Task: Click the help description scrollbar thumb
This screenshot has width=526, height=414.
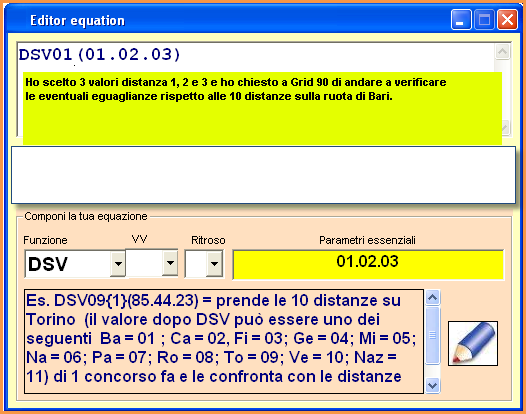Action: pos(432,335)
